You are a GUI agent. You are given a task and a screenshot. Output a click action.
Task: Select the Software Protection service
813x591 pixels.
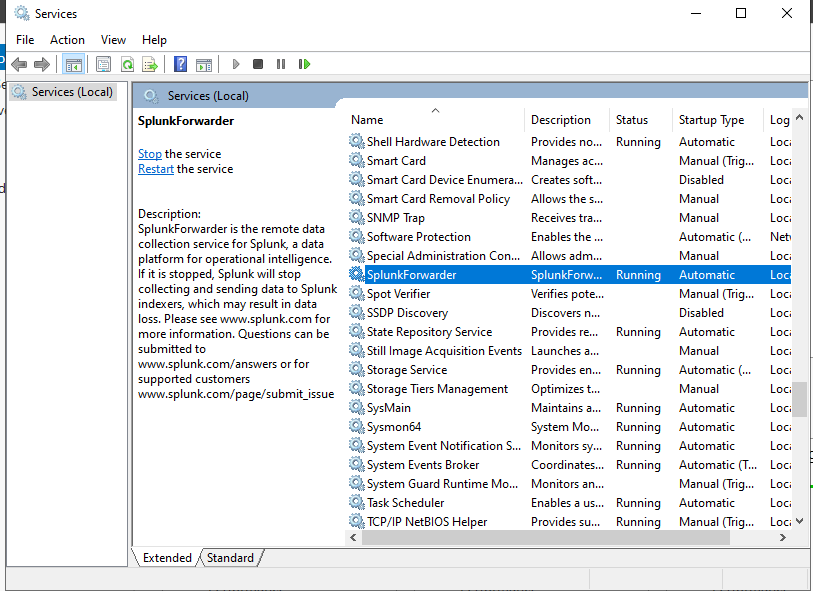568,236
